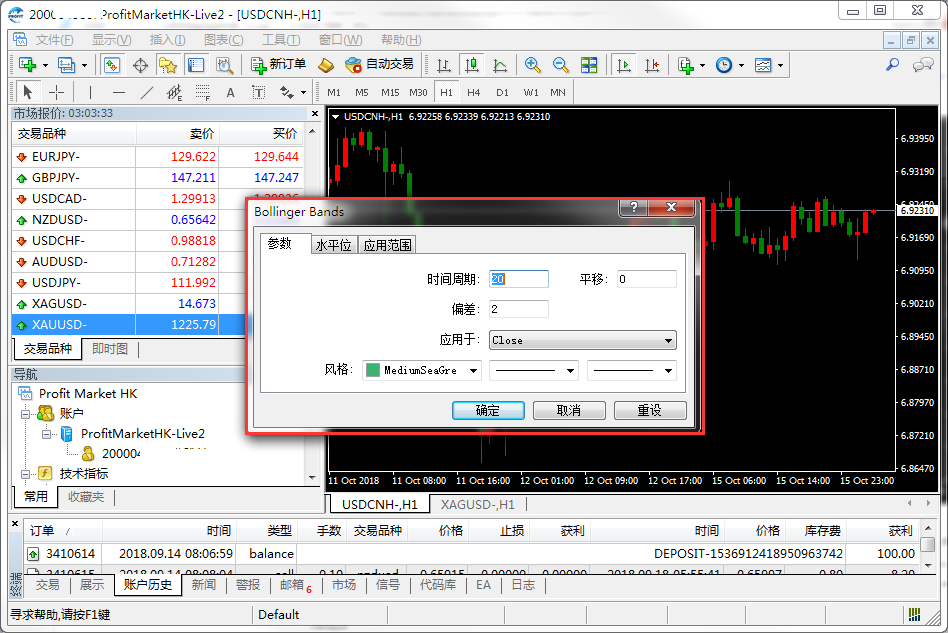Click the tile windows grid icon
Image resolution: width=948 pixels, height=633 pixels.
pyautogui.click(x=589, y=65)
